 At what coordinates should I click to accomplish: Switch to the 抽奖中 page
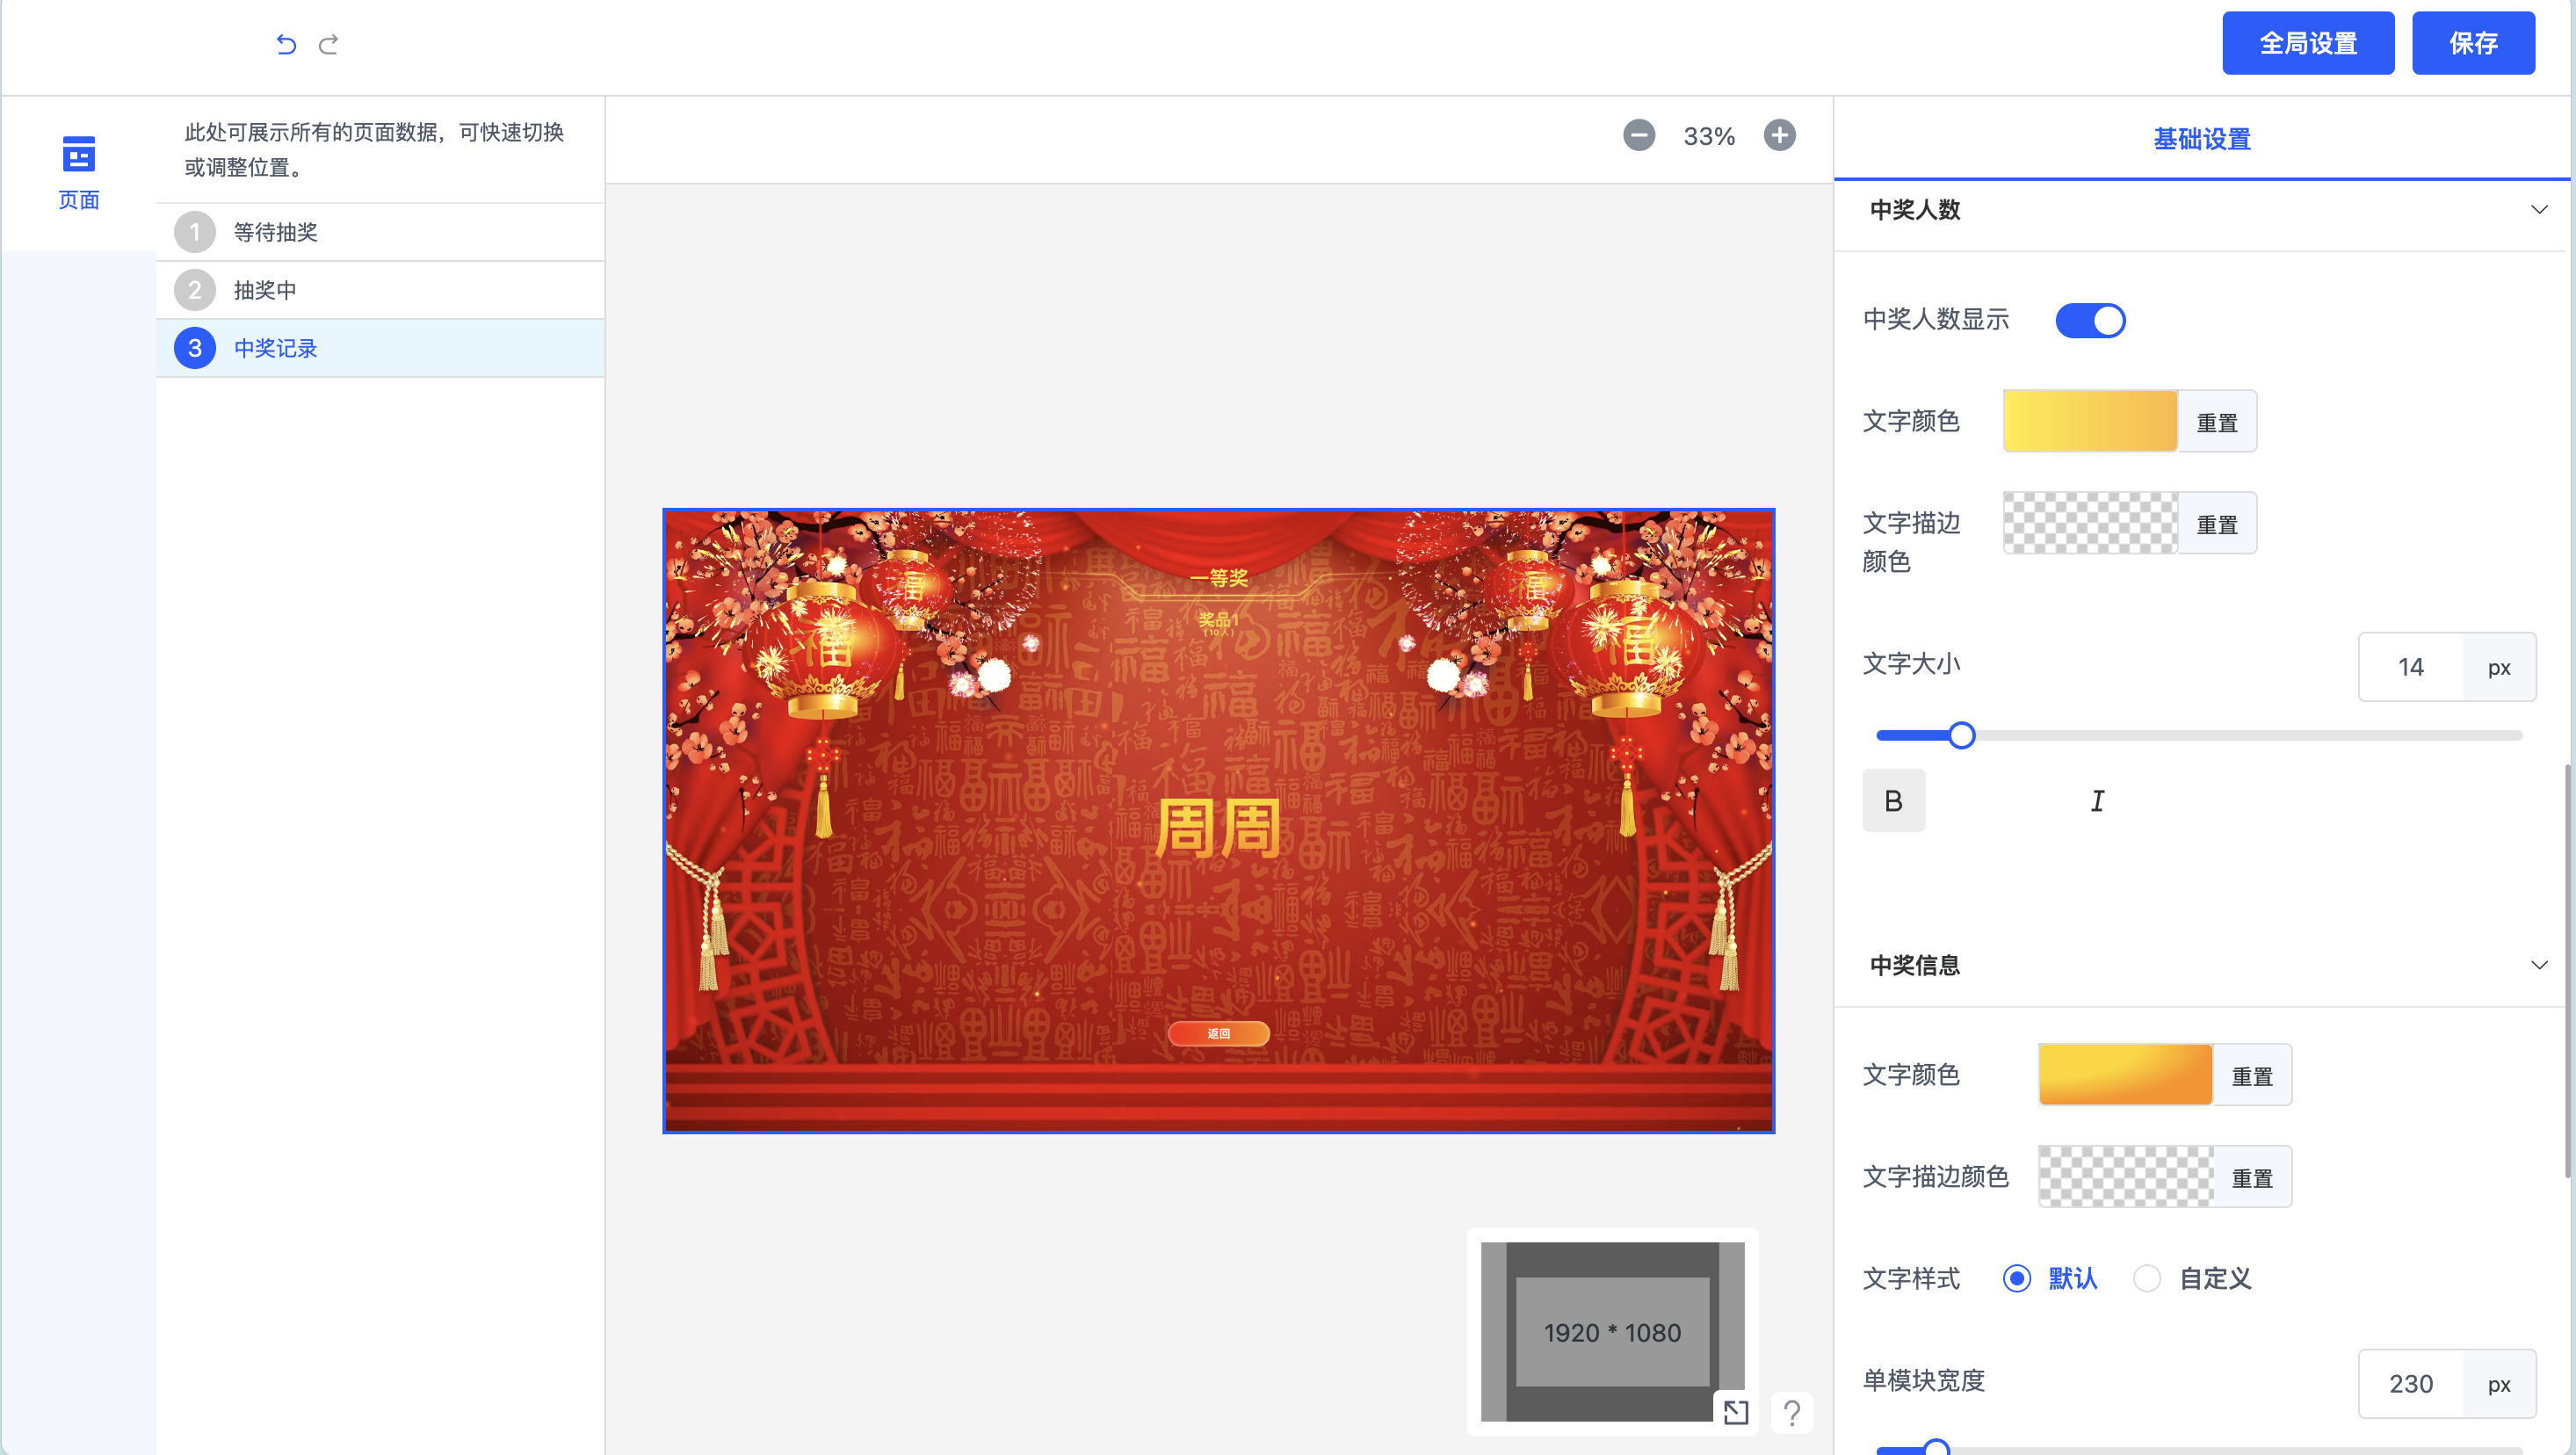pyautogui.click(x=265, y=290)
